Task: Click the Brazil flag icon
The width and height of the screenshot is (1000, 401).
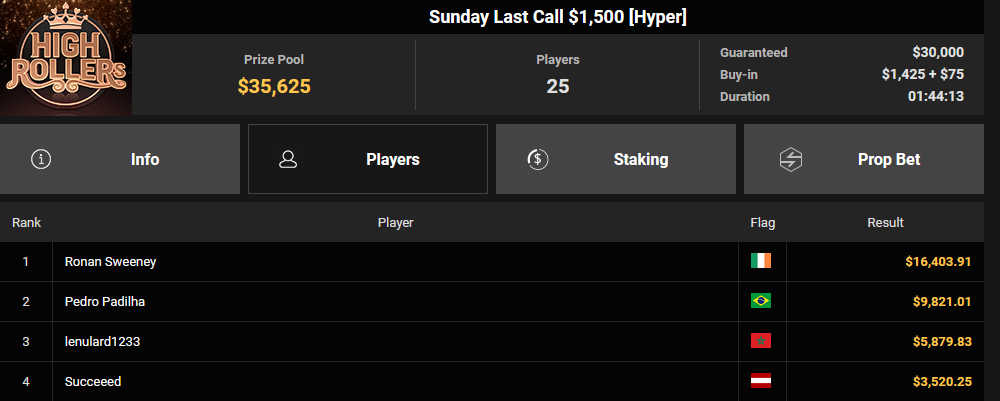Action: coord(761,301)
